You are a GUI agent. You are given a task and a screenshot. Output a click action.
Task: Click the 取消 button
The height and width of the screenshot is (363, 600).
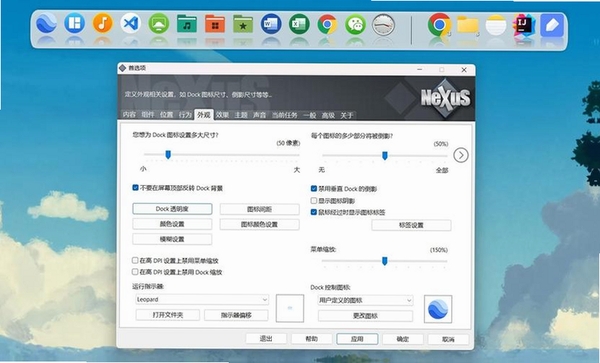pos(448,339)
